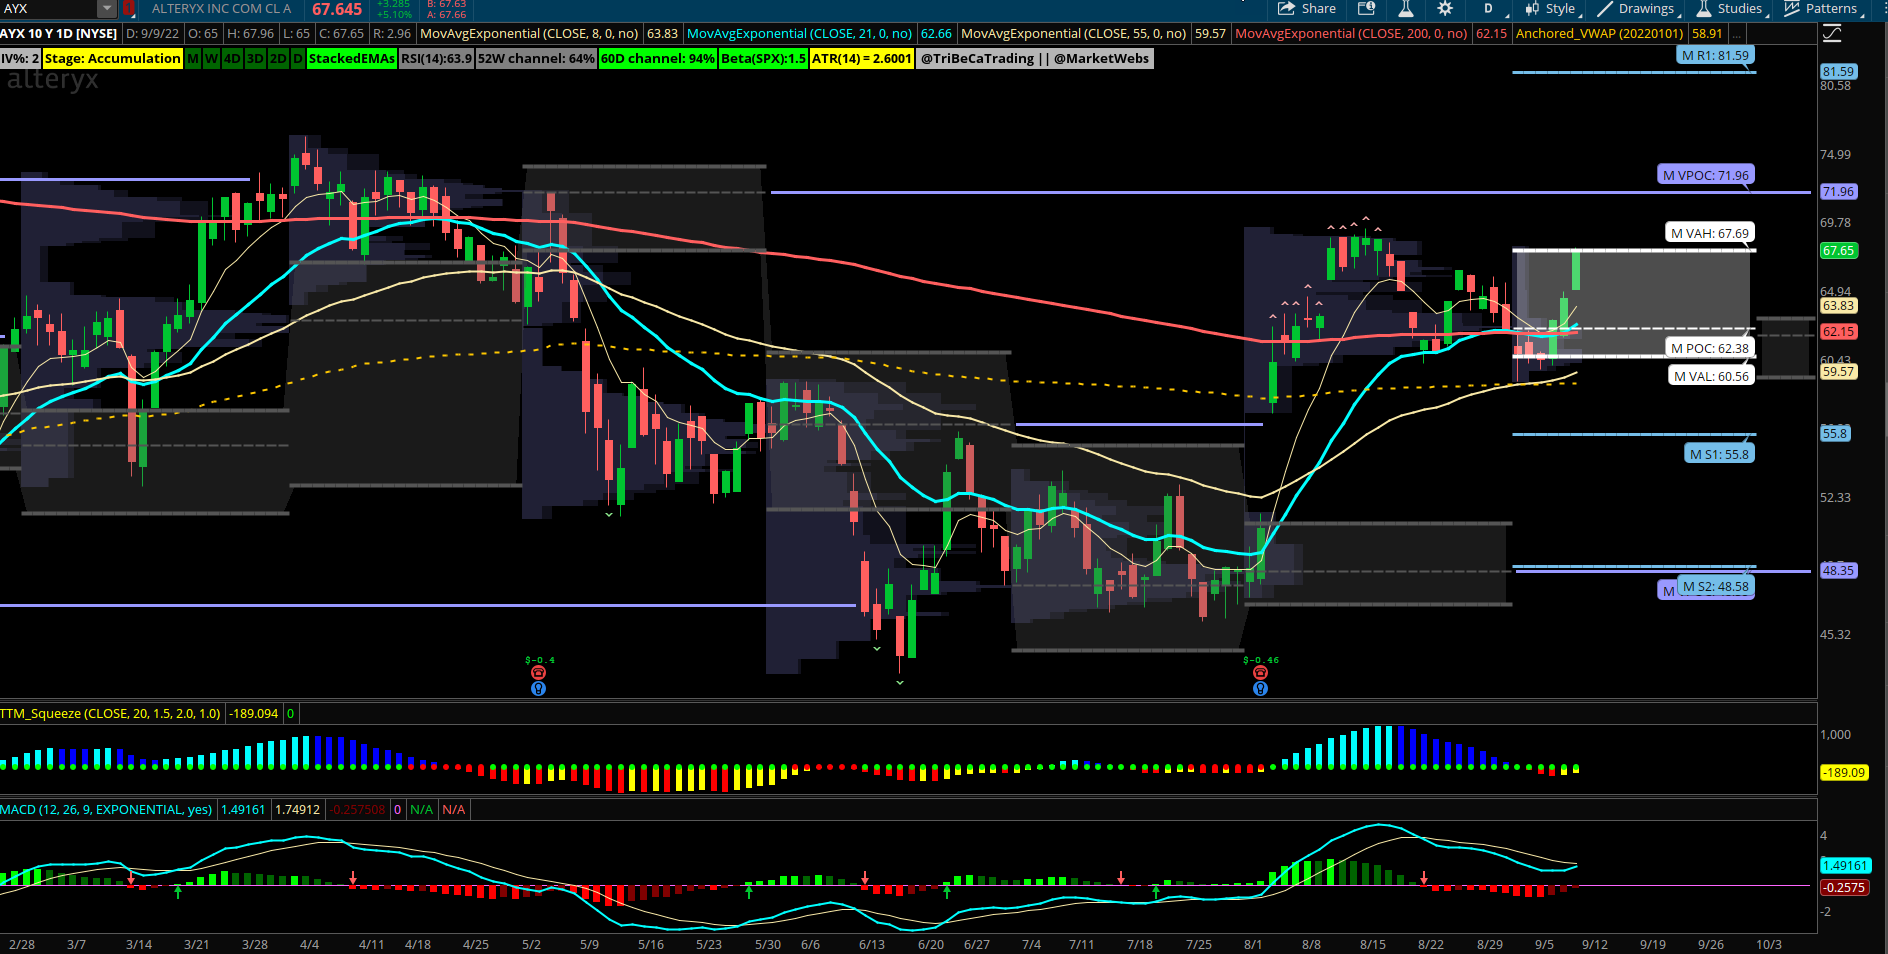Click MovAvgExponential (CLOSE, 8) label
This screenshot has width=1888, height=954.
coord(529,34)
